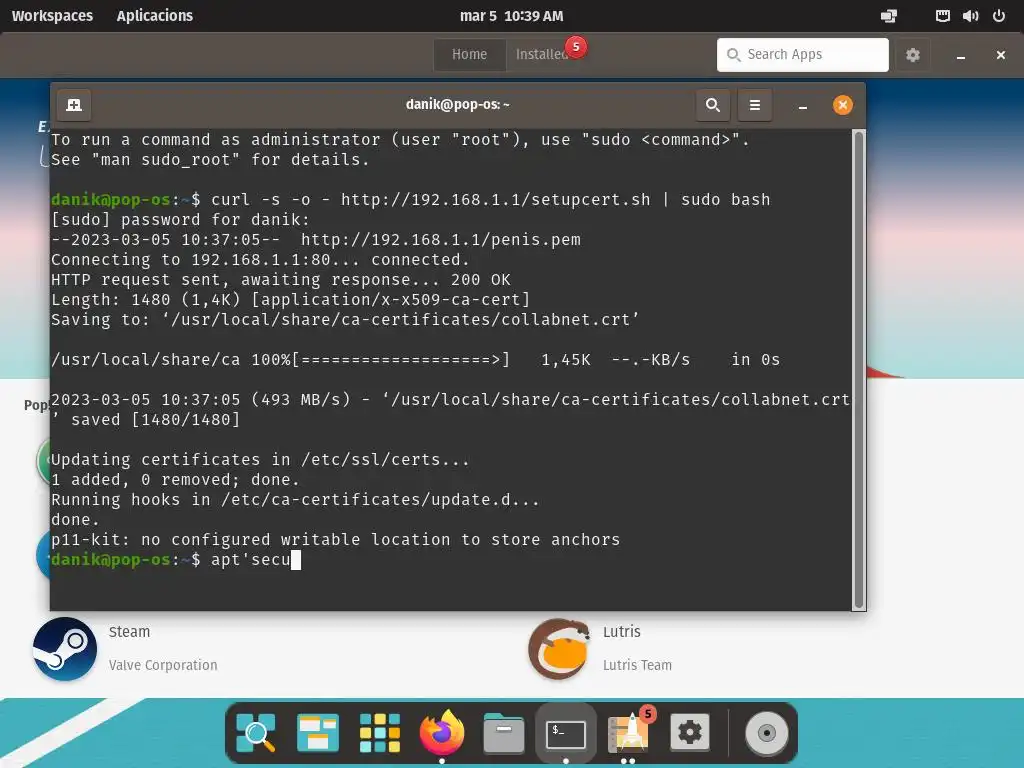The height and width of the screenshot is (768, 1024).
Task: Open Pop Shop rocket dock icon
Action: [x=628, y=732]
